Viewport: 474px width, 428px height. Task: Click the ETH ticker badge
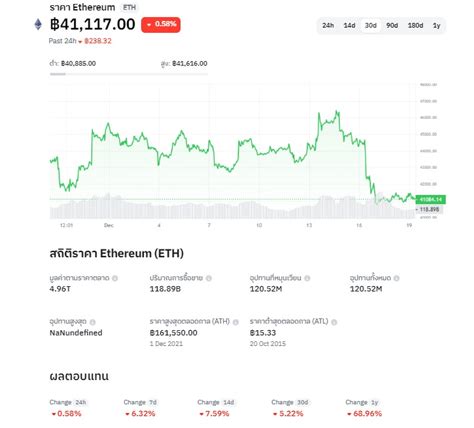click(x=129, y=7)
